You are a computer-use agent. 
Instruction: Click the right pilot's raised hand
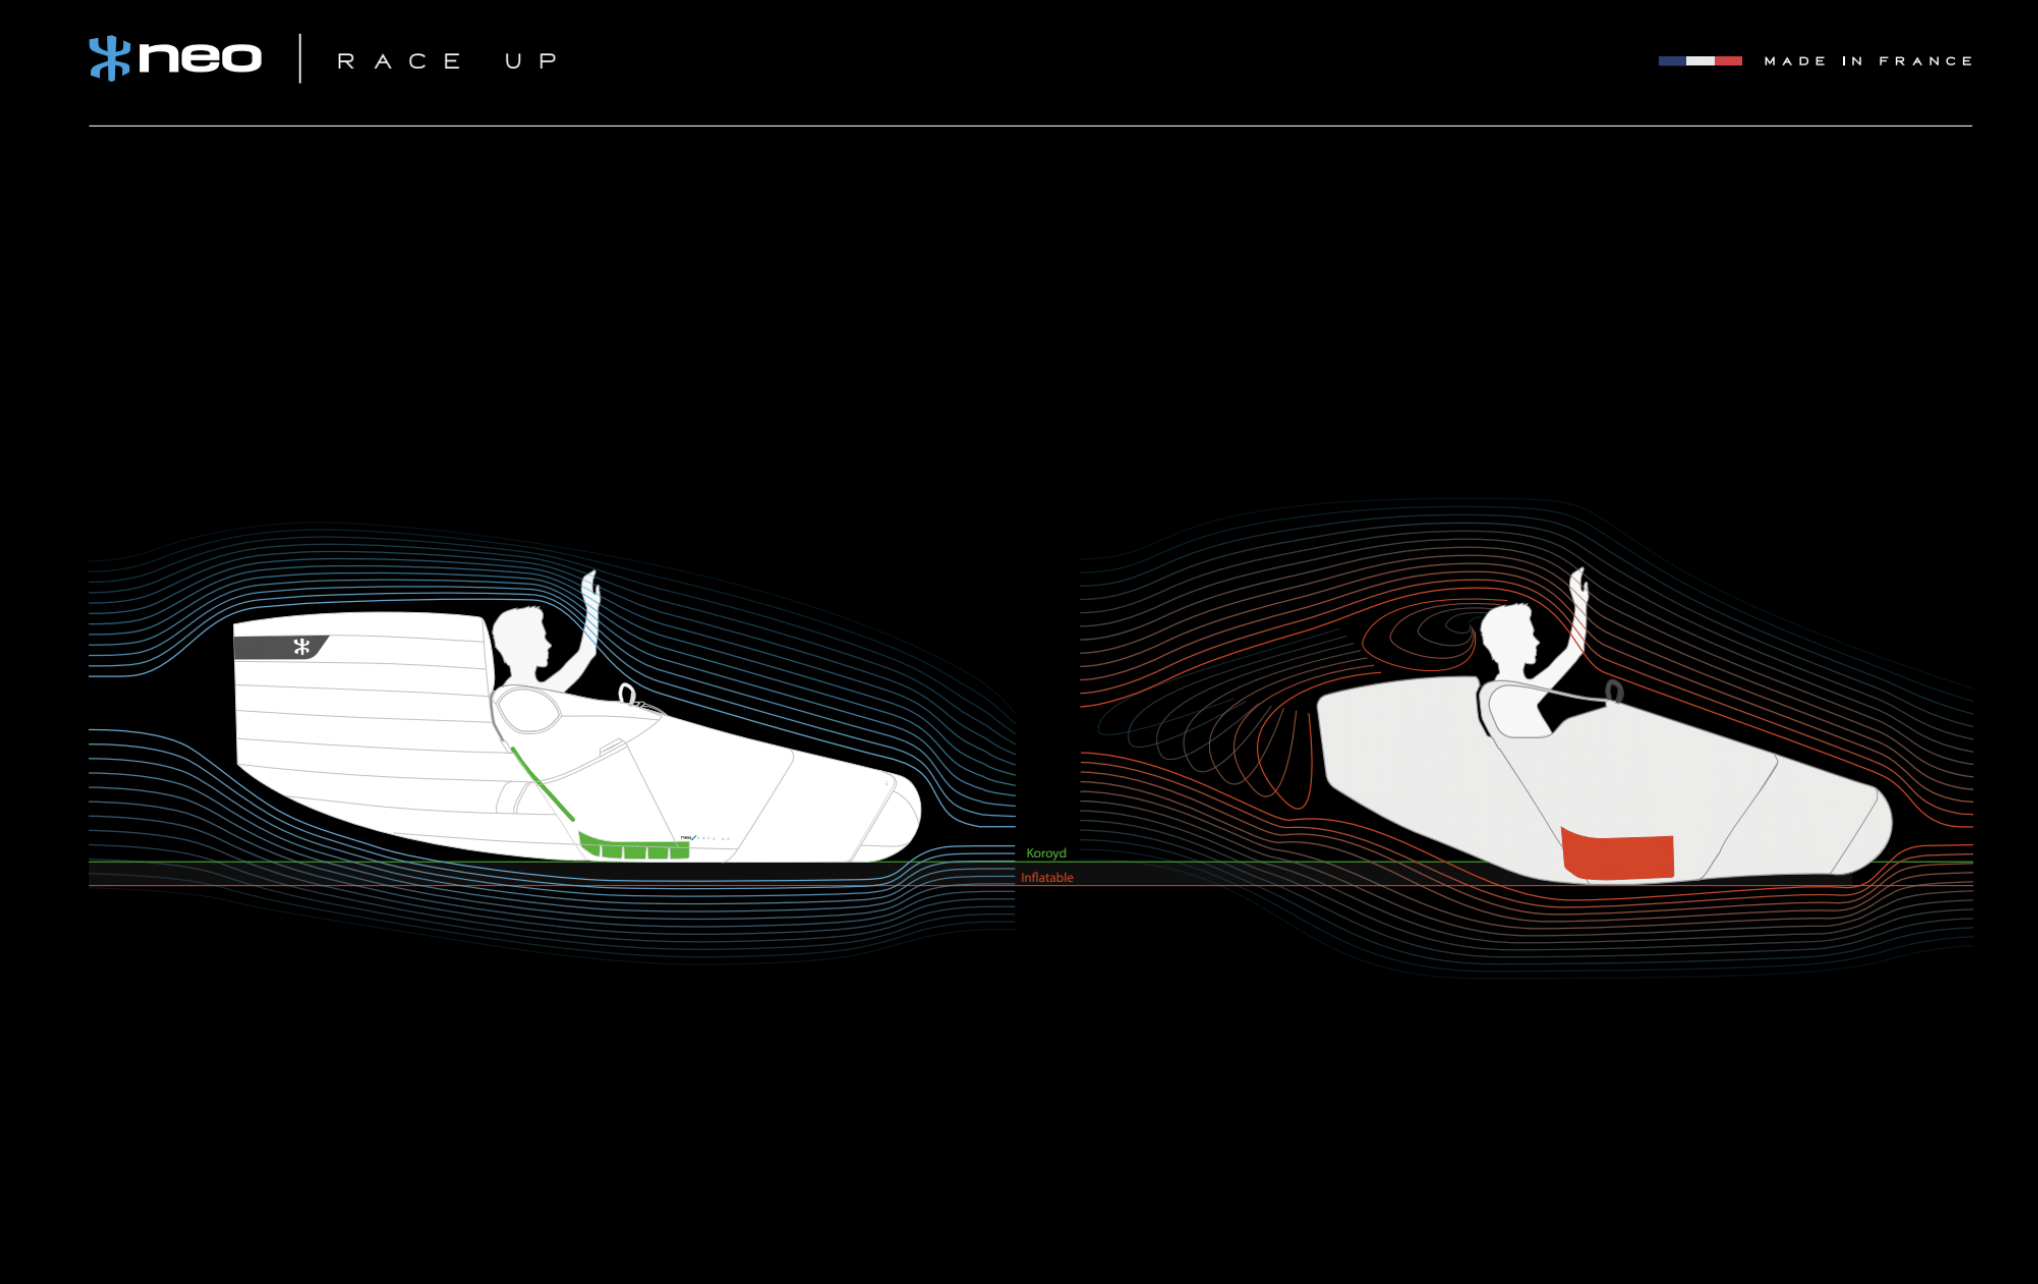(1579, 585)
